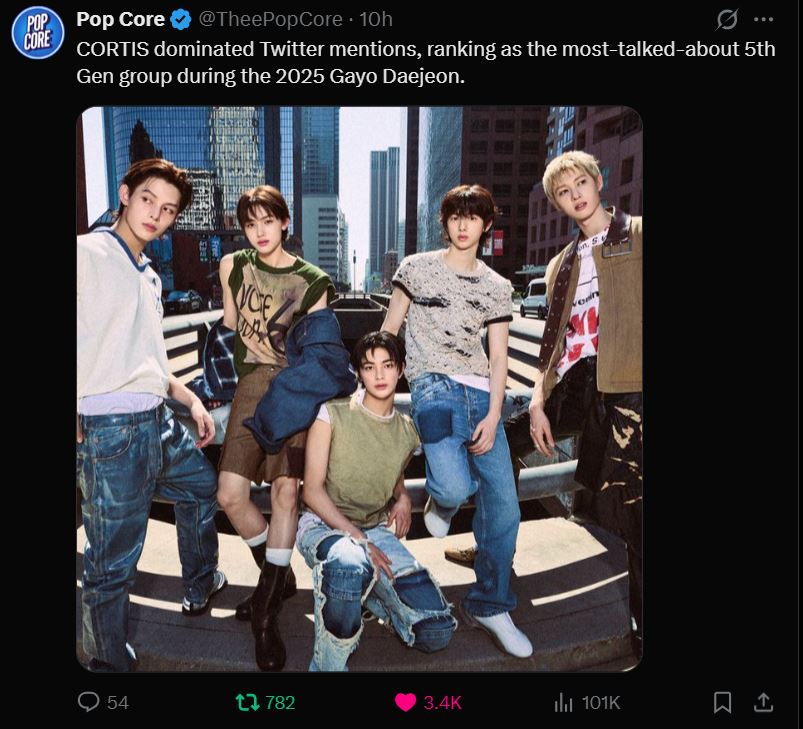The width and height of the screenshot is (803, 729).
Task: Click the reply speech bubble icon
Action: [x=89, y=702]
